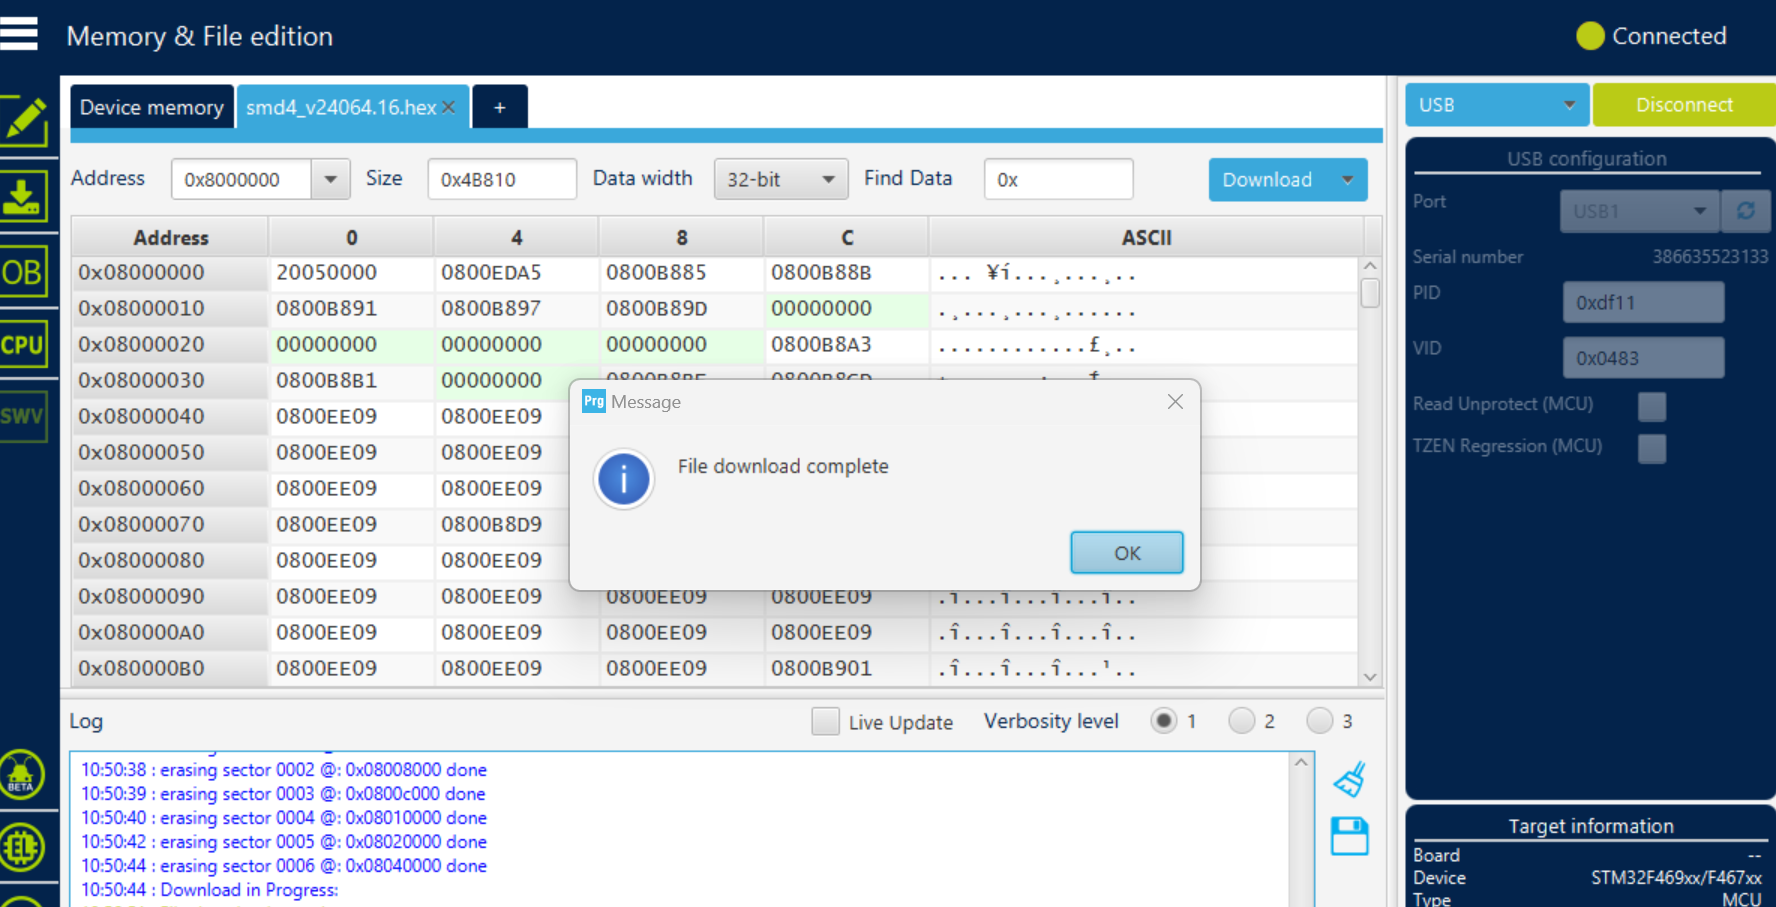Viewport: 1776px width, 907px height.
Task: Click log panel scrollbar up arrow
Action: 1301,762
